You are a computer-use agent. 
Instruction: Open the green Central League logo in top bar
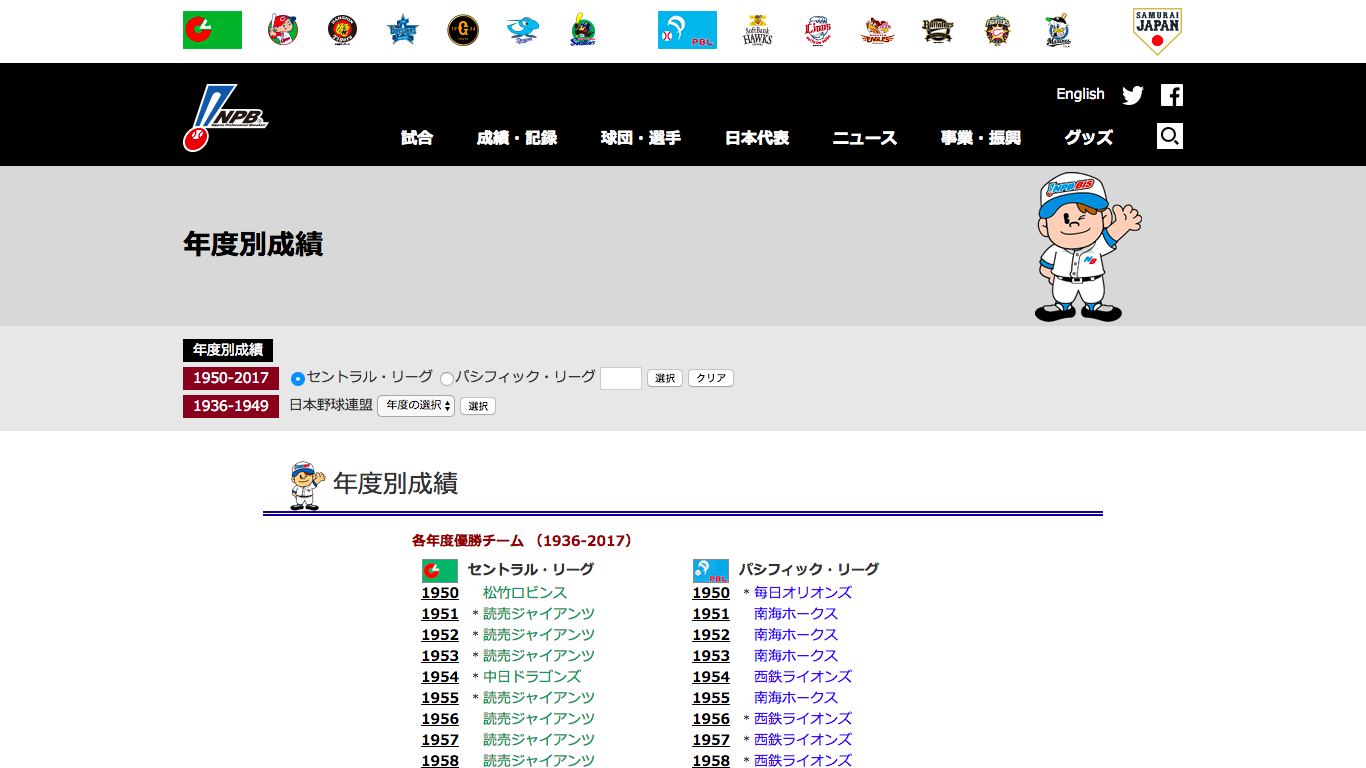pyautogui.click(x=212, y=30)
